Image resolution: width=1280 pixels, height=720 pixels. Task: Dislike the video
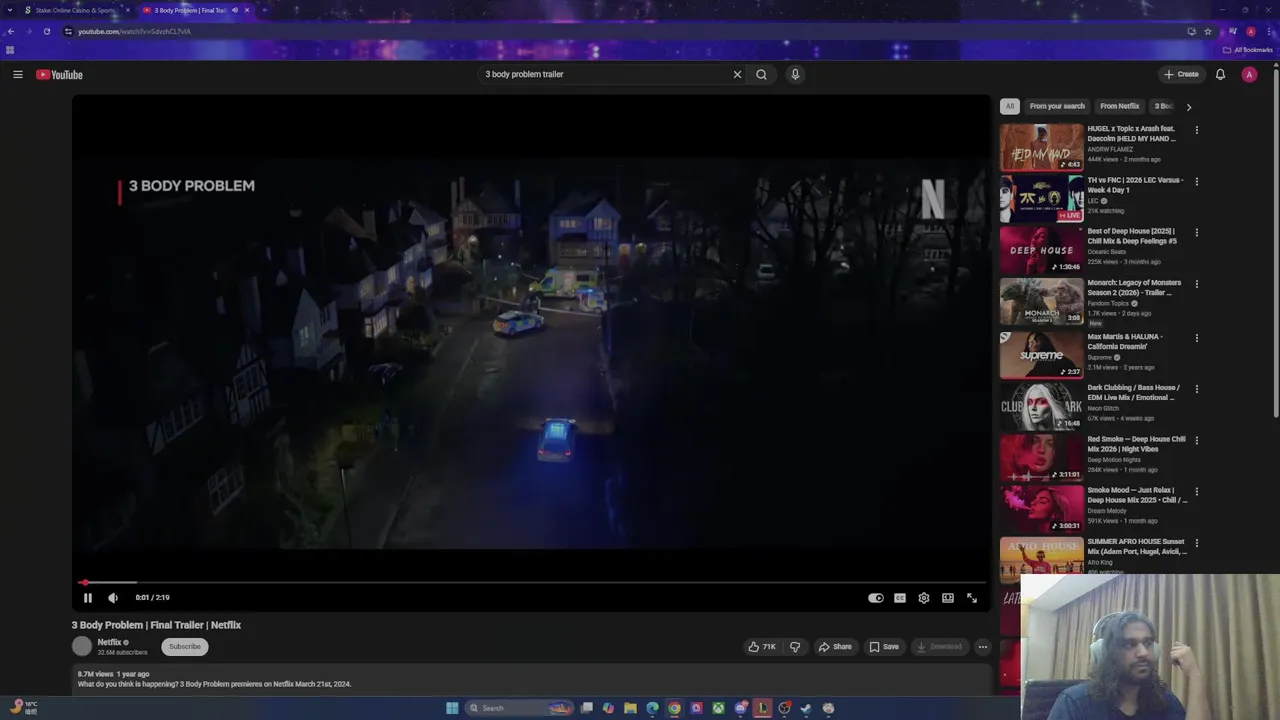(x=795, y=647)
